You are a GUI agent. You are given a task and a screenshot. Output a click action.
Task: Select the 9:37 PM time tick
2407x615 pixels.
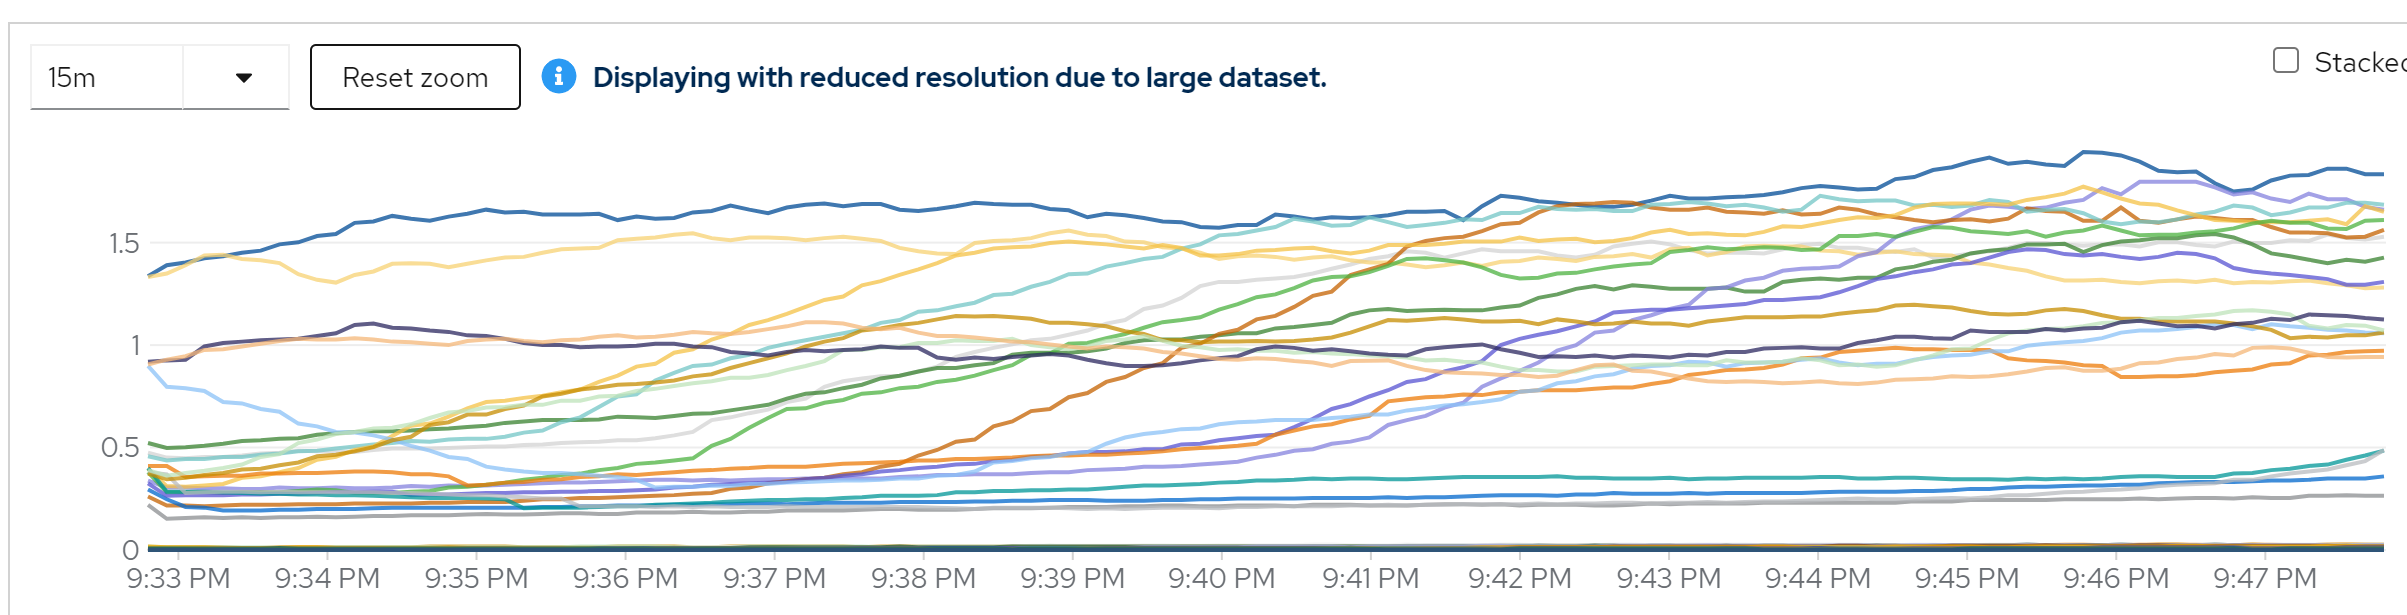[774, 579]
